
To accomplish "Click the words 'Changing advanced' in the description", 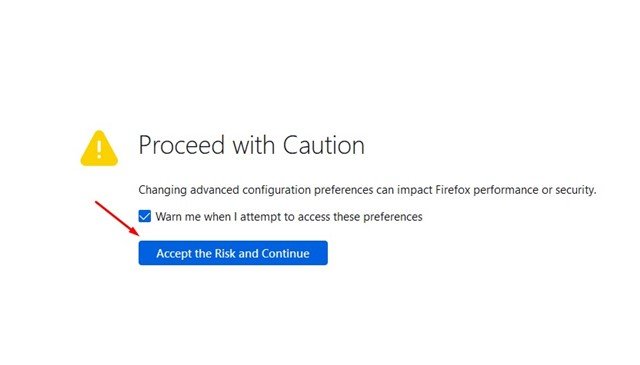I will click(189, 190).
